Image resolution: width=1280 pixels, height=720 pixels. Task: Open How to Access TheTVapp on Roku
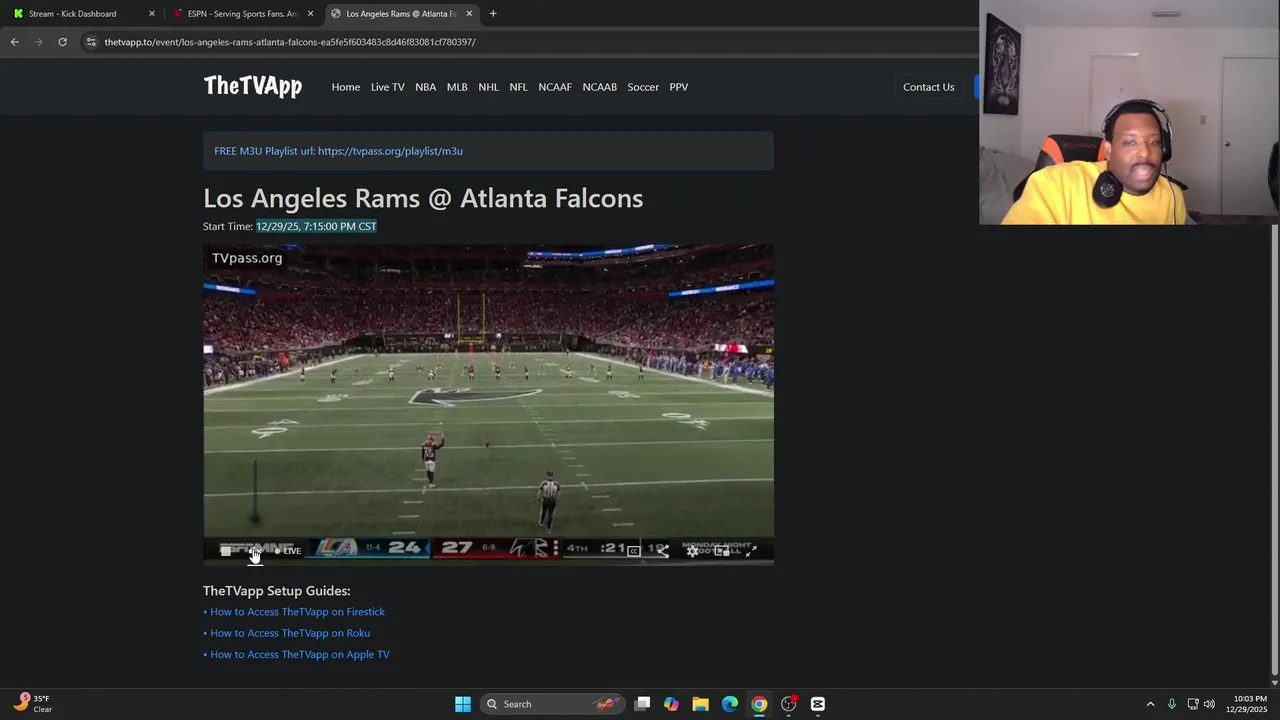click(290, 633)
